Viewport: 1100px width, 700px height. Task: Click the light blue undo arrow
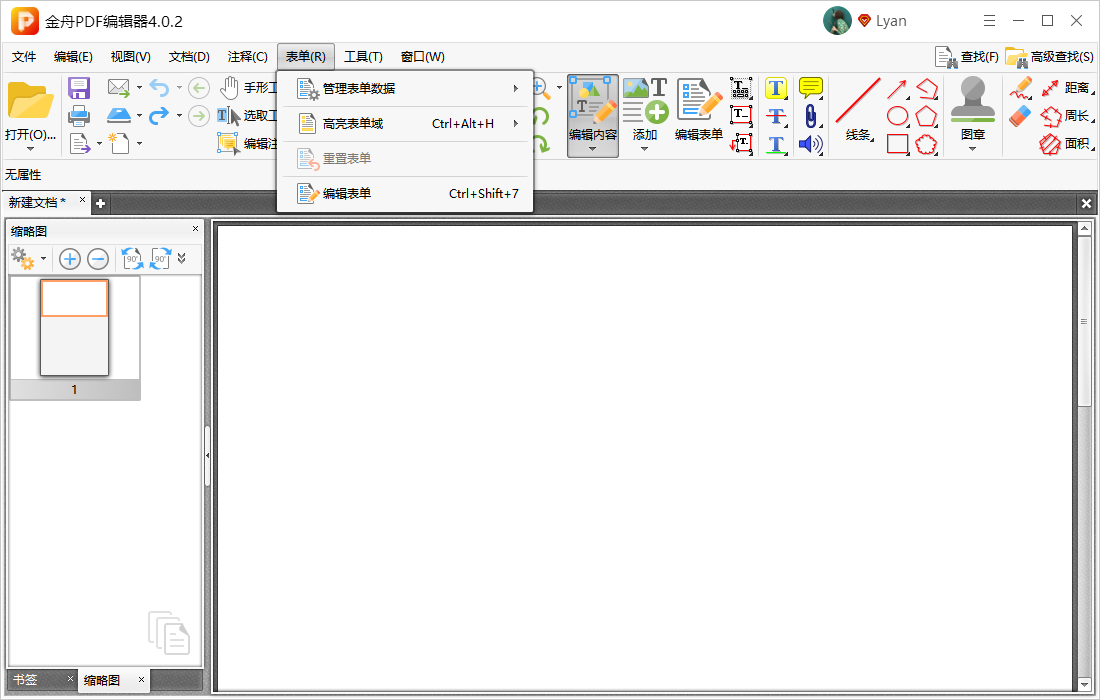click(159, 88)
